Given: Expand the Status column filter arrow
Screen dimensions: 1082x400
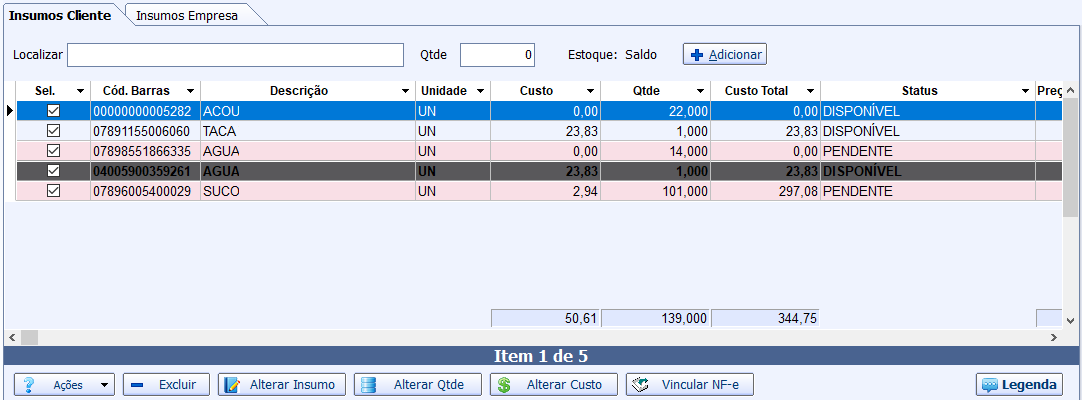Looking at the screenshot, I should coord(1025,91).
